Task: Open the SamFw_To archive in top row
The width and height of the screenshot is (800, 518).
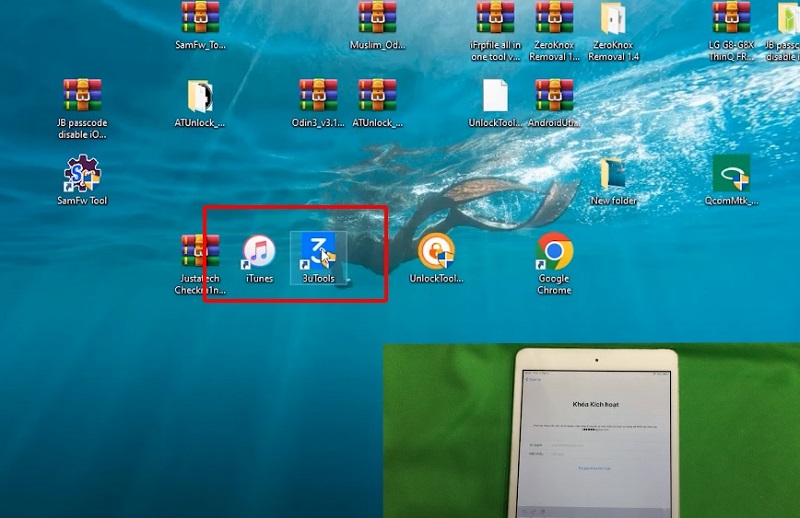Action: [x=200, y=18]
